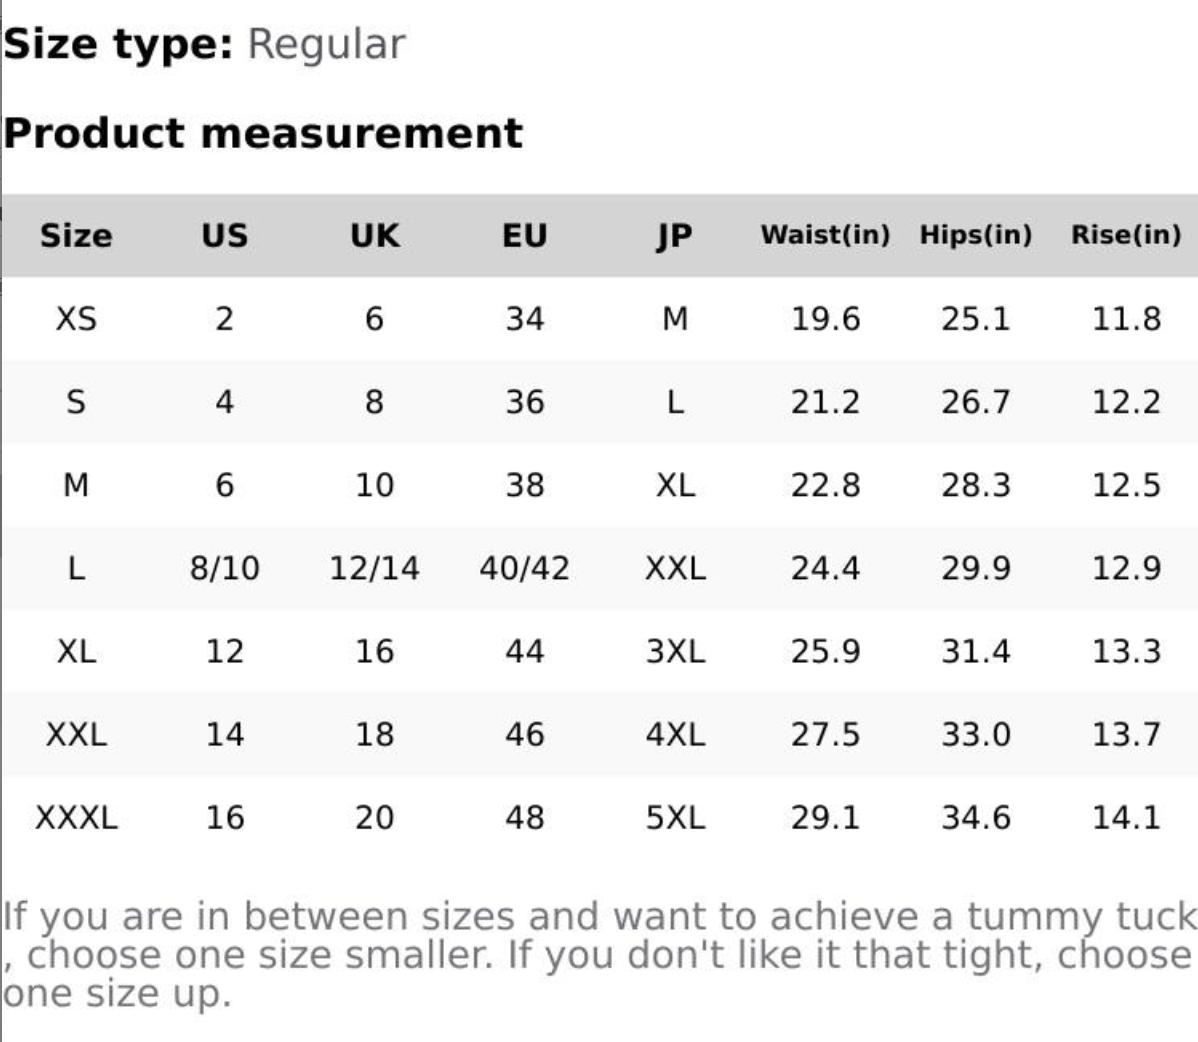Select the XS size row label
This screenshot has width=1198, height=1042.
coord(76,319)
